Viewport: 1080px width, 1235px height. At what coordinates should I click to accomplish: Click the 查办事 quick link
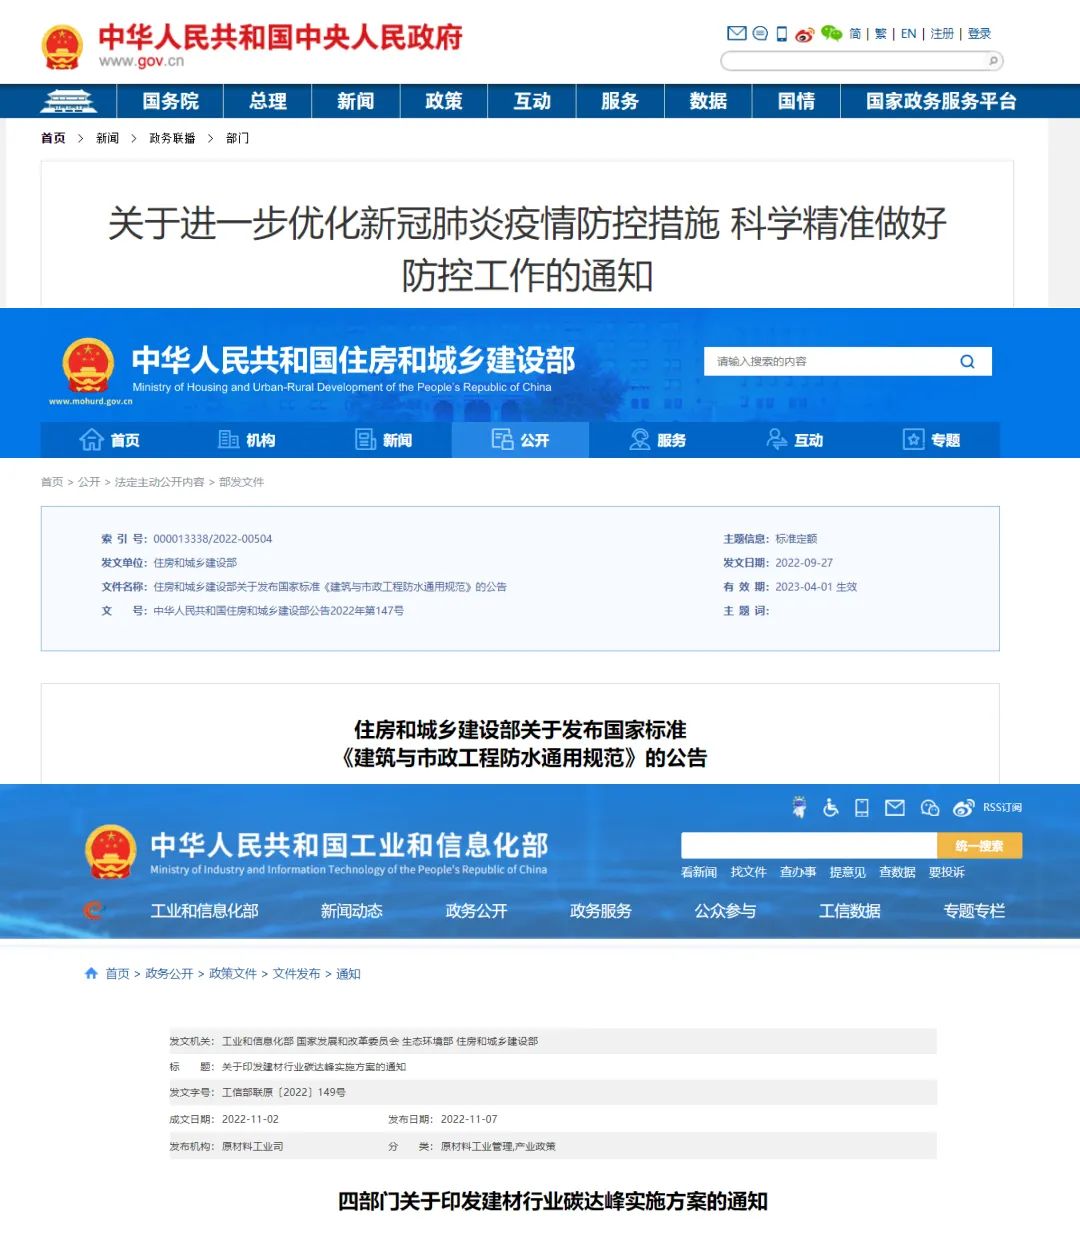click(x=798, y=872)
